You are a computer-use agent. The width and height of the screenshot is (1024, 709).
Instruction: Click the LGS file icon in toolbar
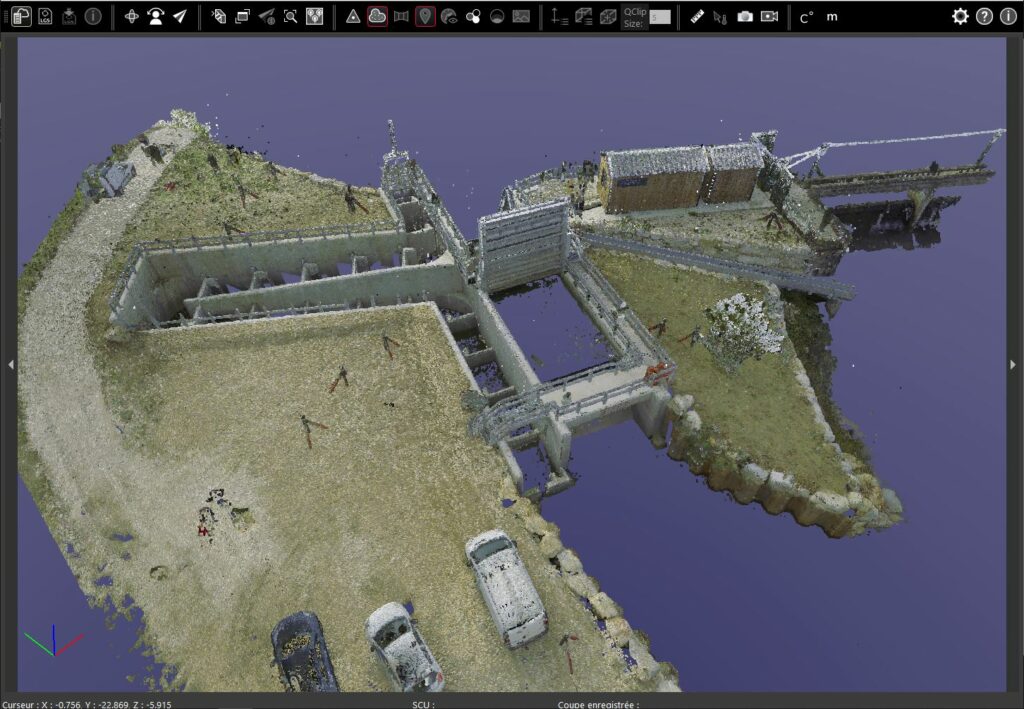pos(46,16)
